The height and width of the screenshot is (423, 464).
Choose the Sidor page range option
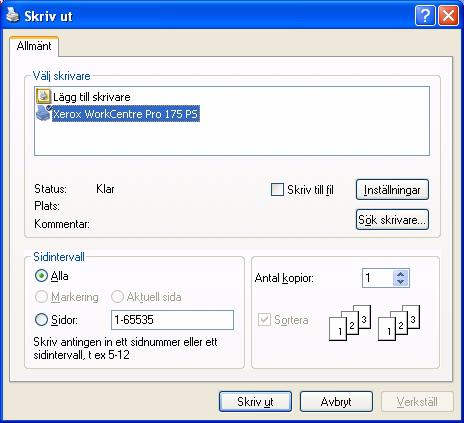coord(41,320)
